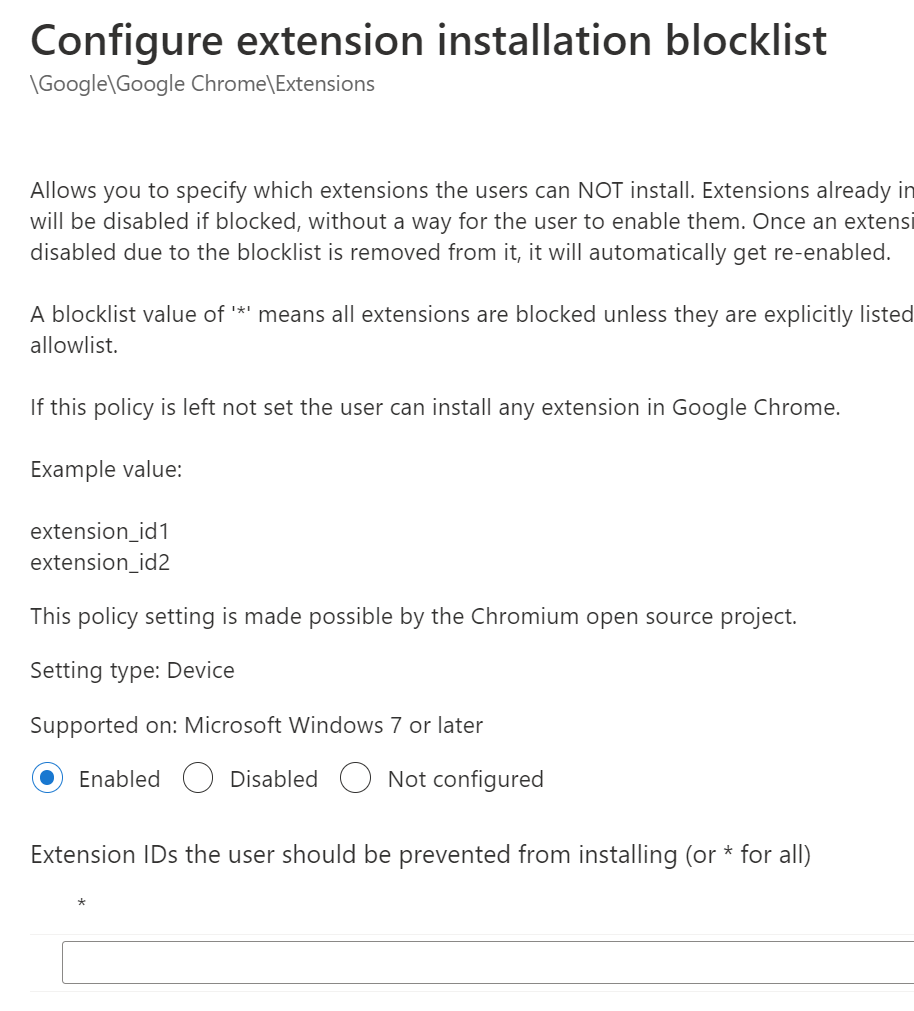Click the 'Enabled' label text
914x1011 pixels.
[119, 779]
